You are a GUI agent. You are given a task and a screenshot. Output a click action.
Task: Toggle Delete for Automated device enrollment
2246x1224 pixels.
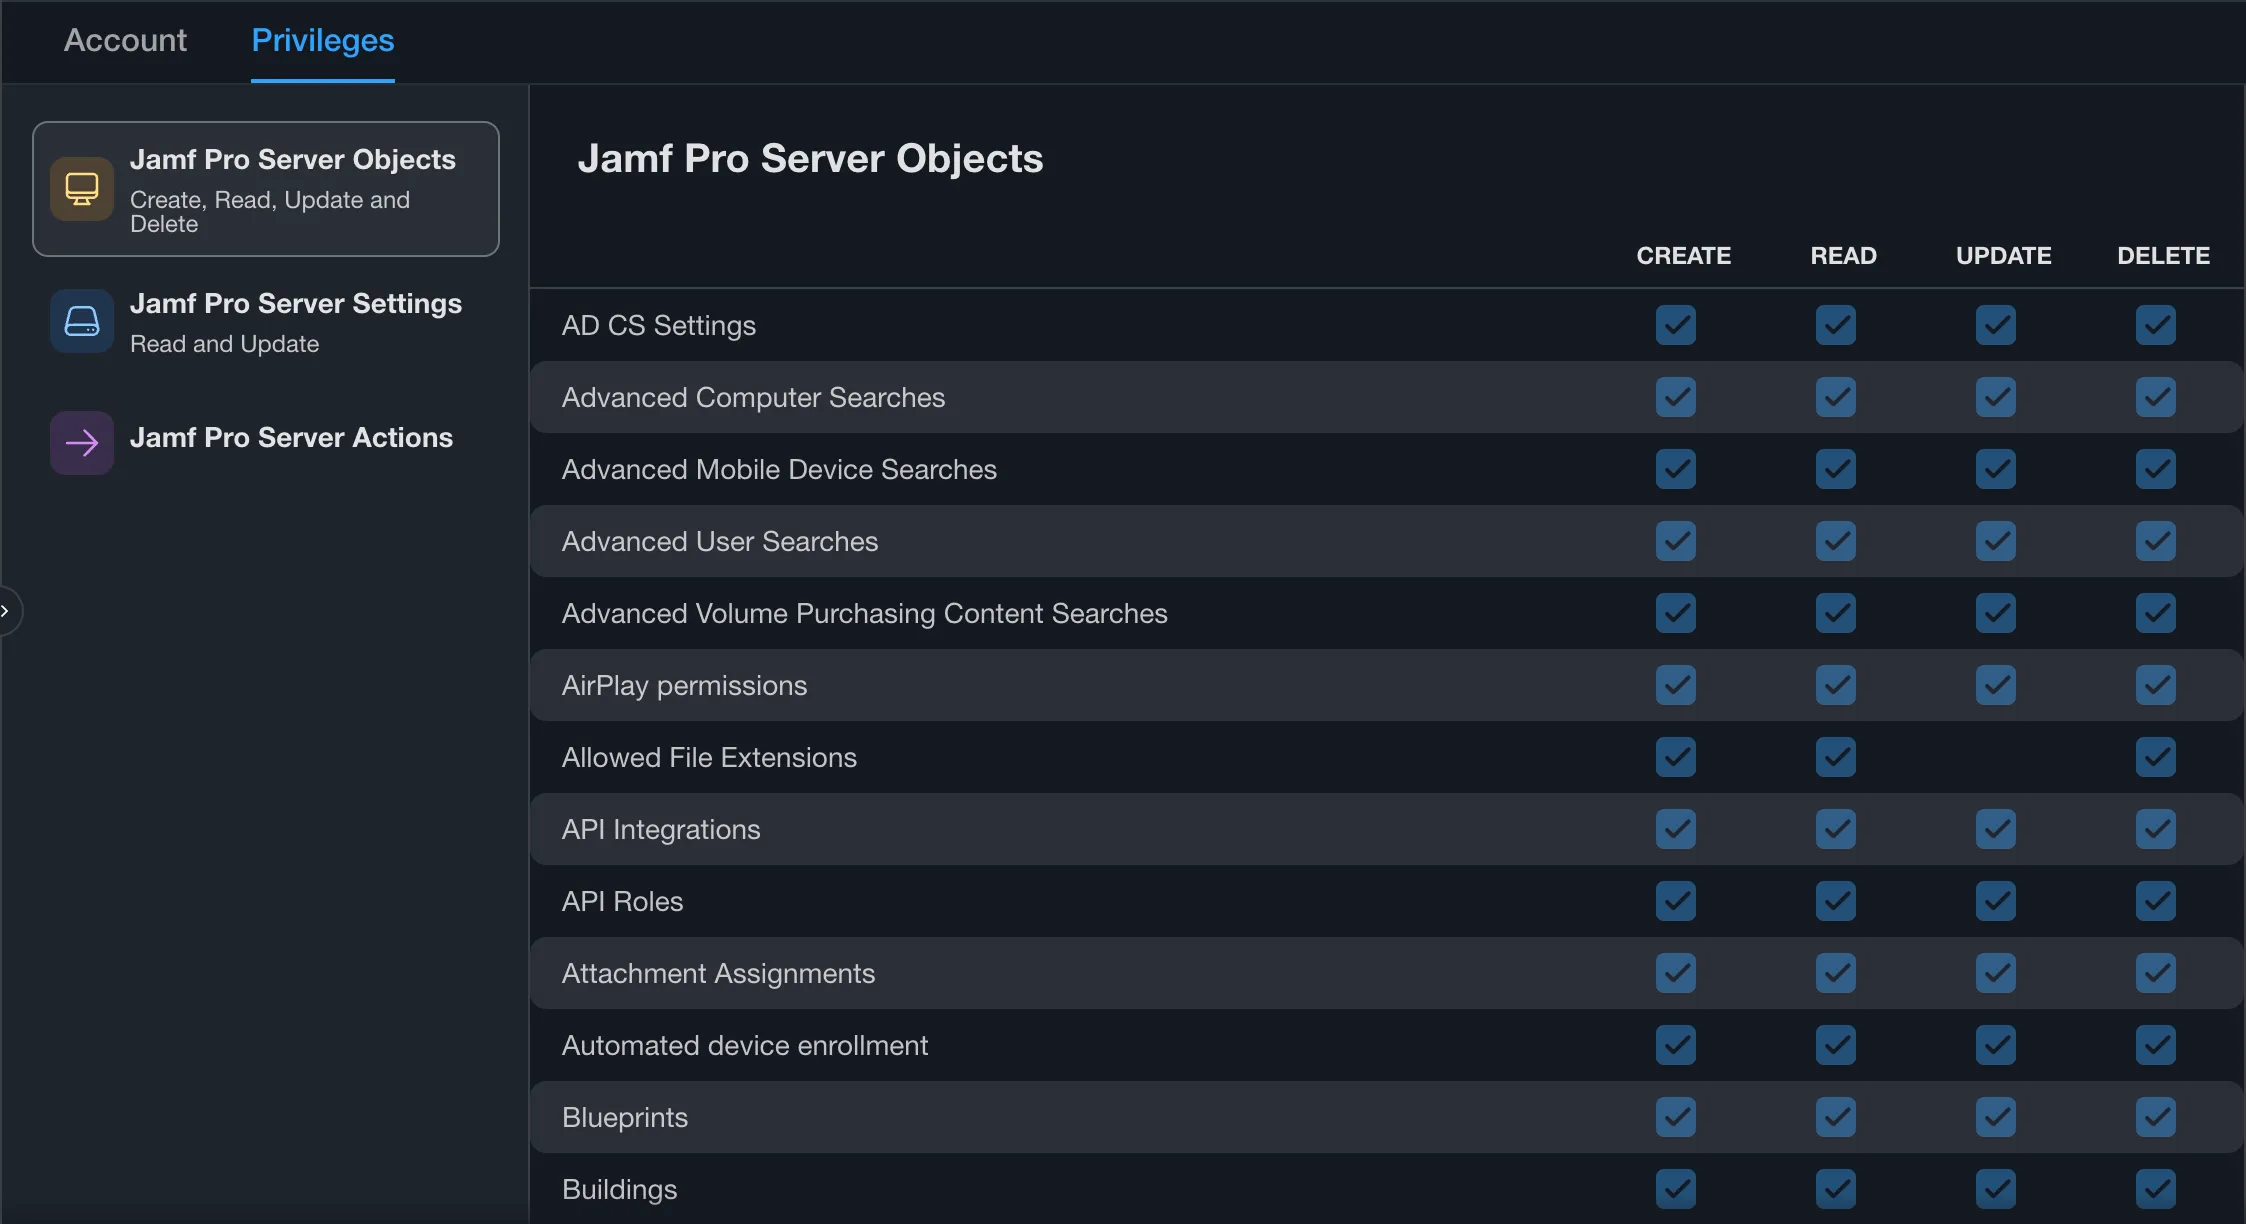coord(2156,1045)
